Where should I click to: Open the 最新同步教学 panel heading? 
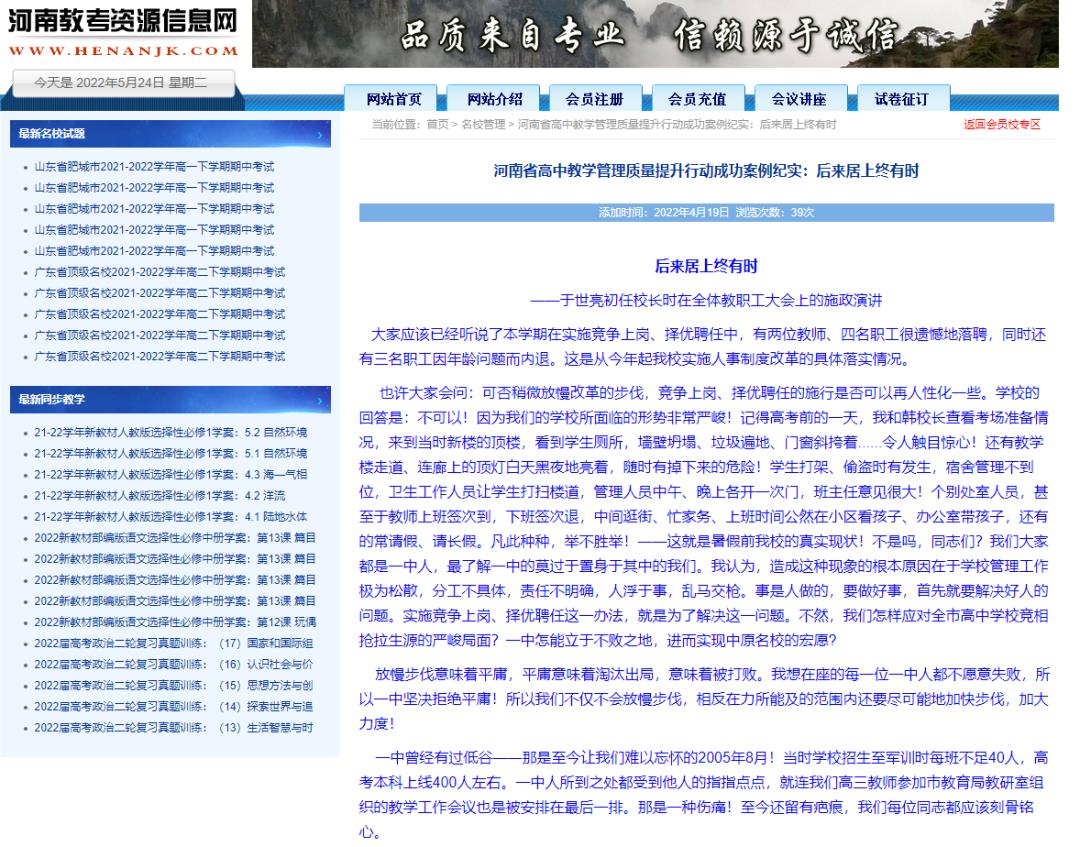(52, 399)
